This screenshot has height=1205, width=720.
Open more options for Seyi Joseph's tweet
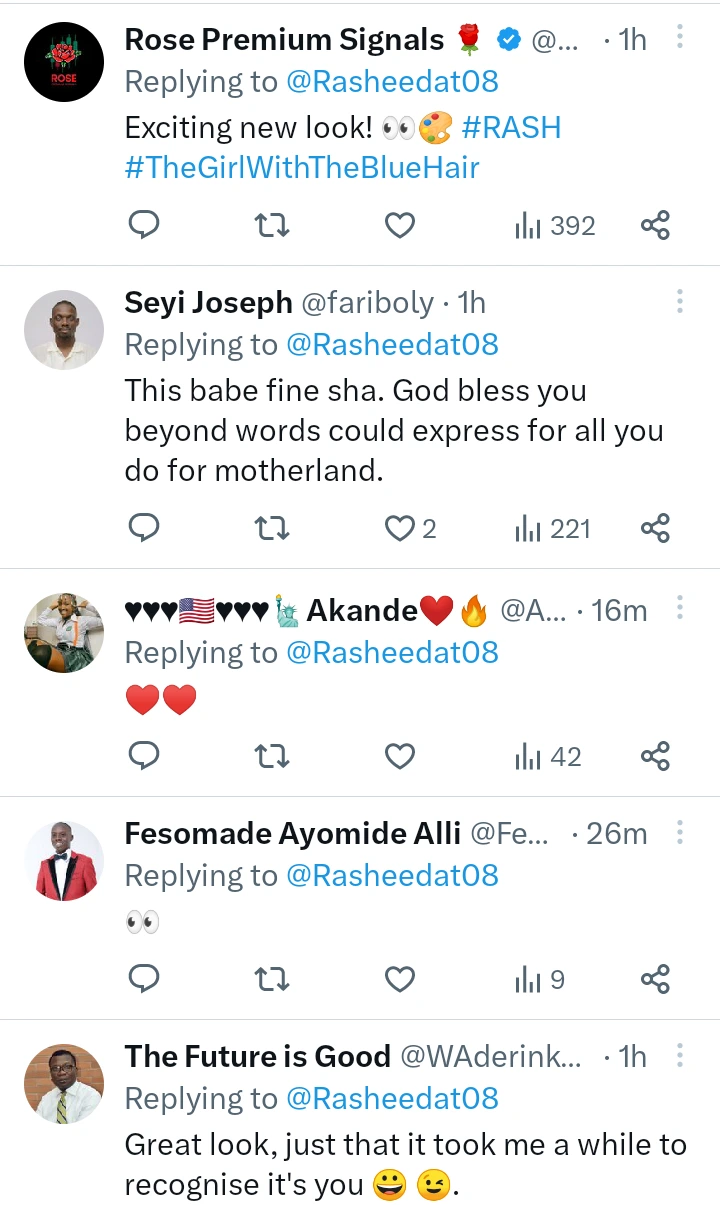(x=680, y=301)
